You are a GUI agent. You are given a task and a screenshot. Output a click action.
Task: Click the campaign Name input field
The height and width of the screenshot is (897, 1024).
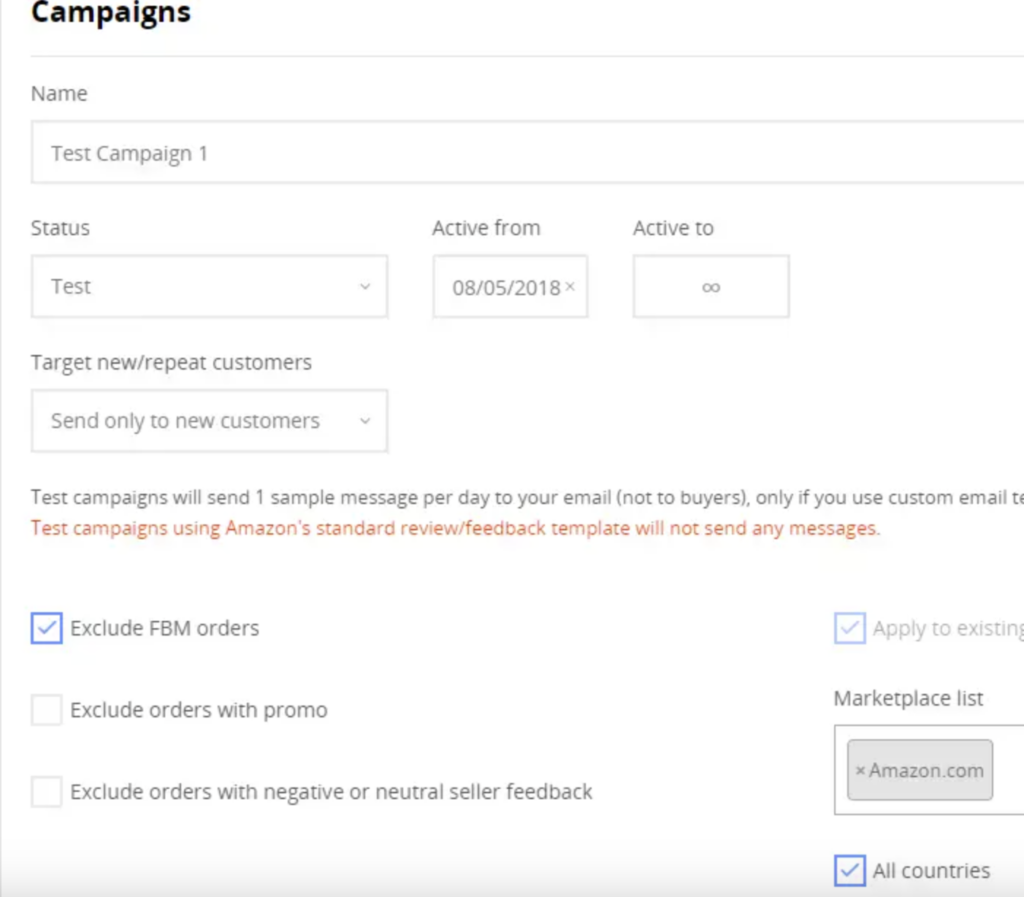point(528,152)
